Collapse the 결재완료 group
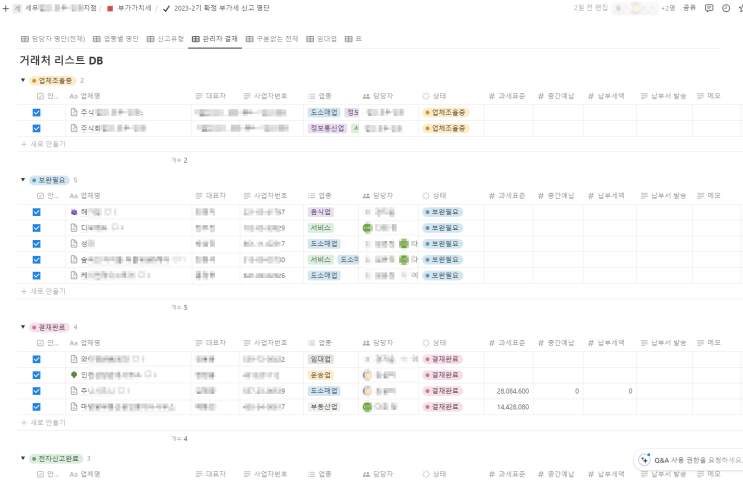 tap(23, 327)
